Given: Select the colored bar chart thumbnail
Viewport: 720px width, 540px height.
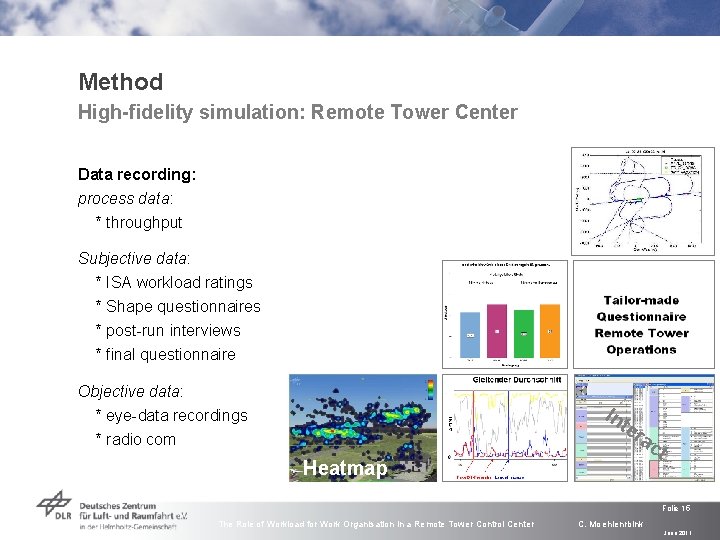Looking at the screenshot, I should [x=505, y=314].
